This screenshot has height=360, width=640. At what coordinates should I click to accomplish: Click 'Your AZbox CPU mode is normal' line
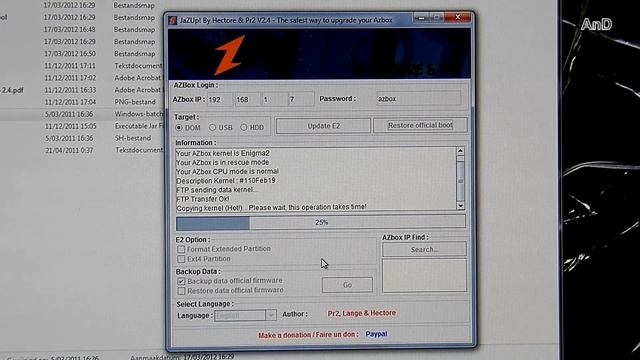tap(227, 171)
